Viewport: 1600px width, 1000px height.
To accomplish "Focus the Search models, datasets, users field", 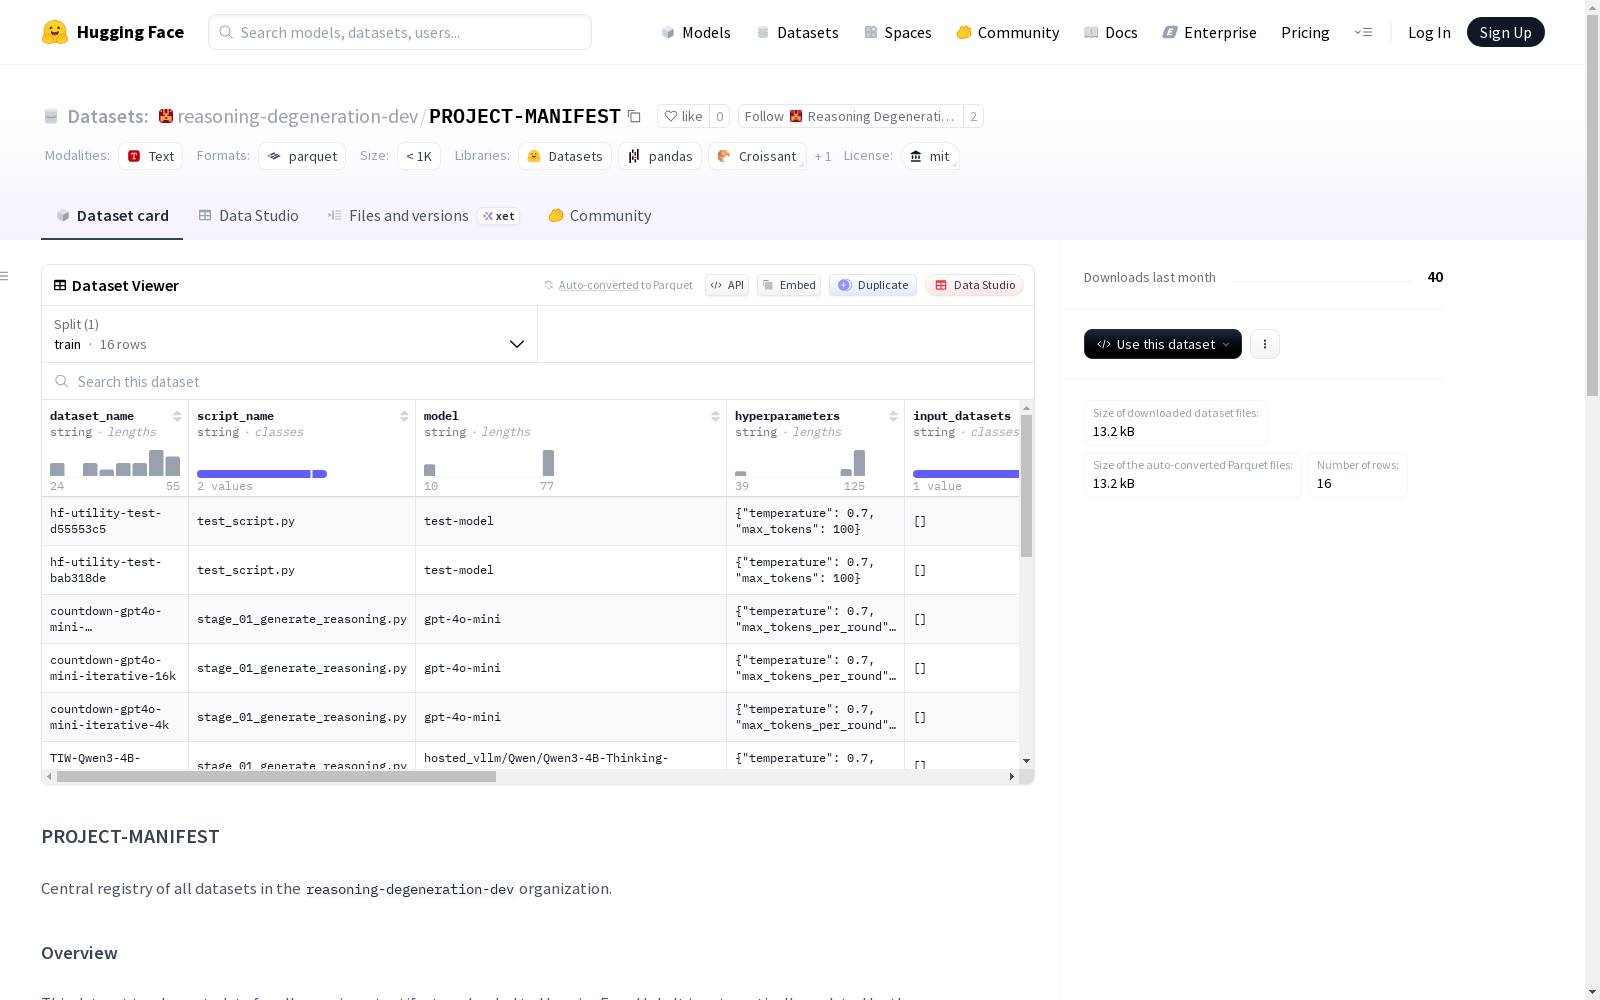I will click(x=400, y=32).
